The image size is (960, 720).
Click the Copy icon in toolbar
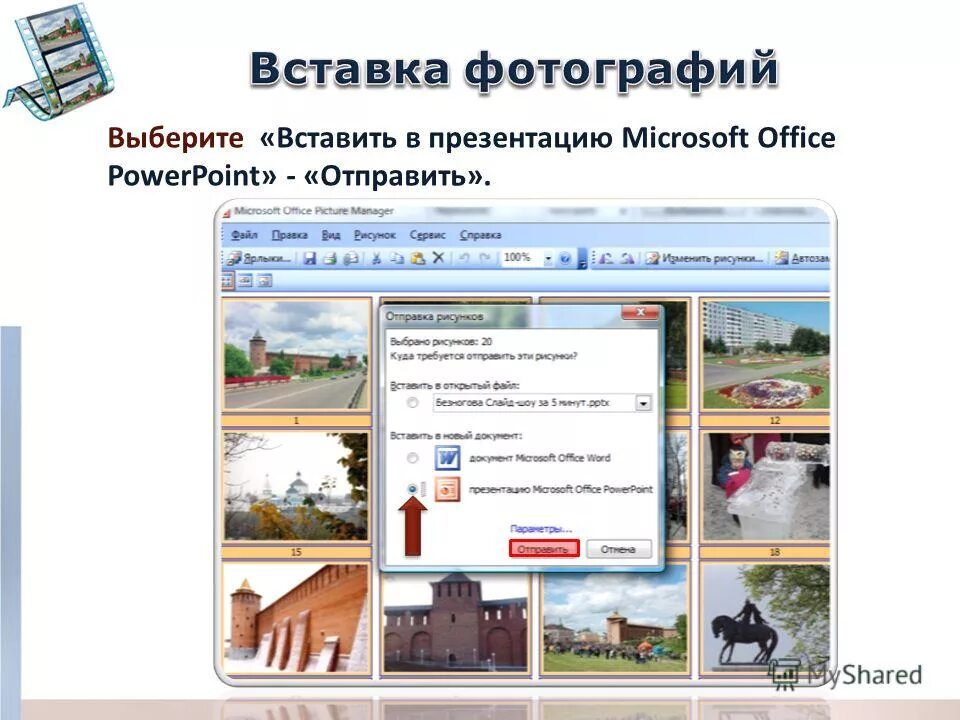(x=397, y=258)
